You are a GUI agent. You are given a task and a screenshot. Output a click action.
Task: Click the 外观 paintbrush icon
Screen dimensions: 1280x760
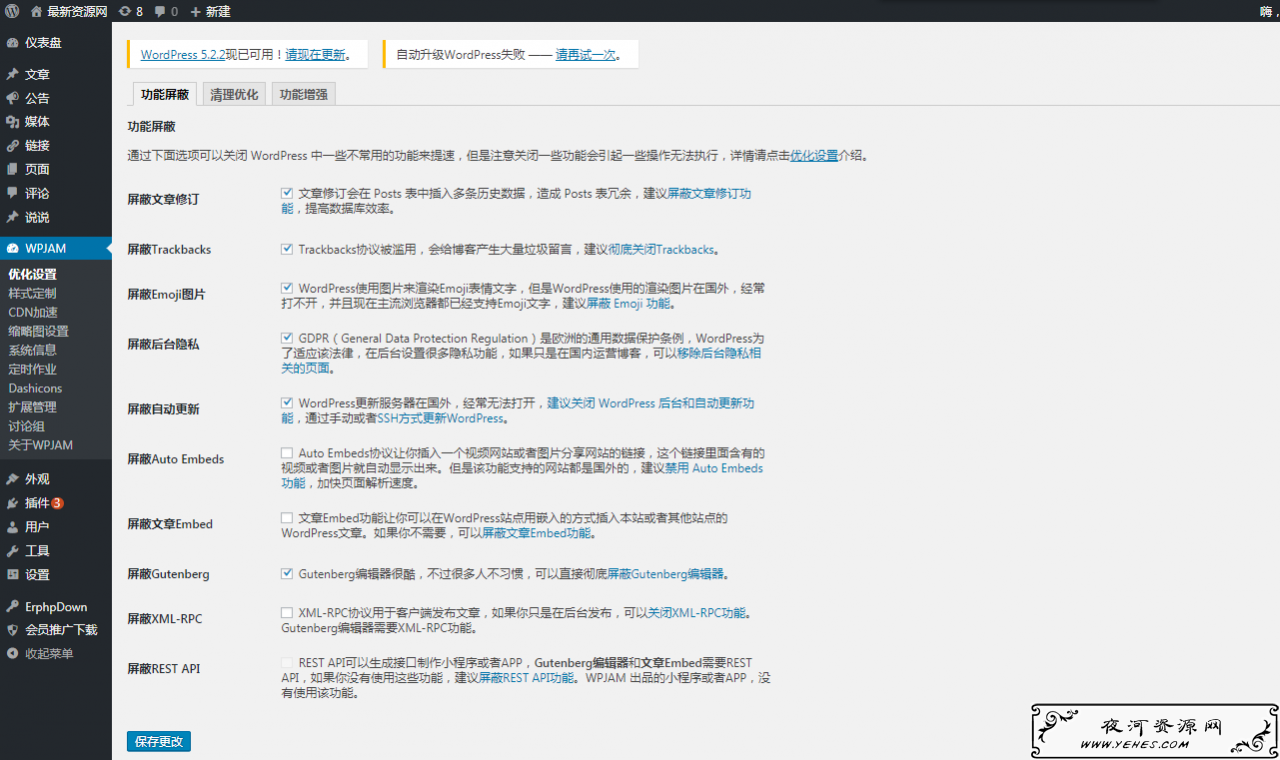tap(12, 479)
